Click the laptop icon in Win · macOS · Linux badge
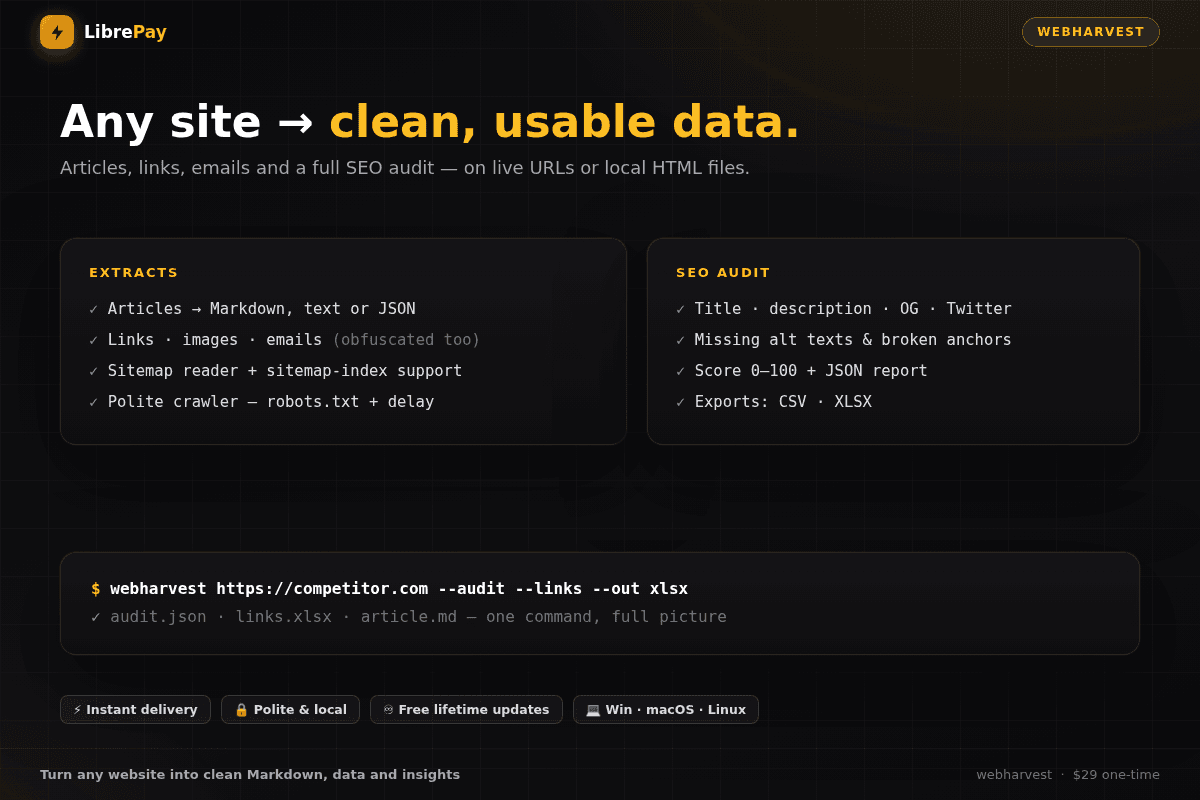Screen dimensions: 1200x800 click(x=593, y=710)
